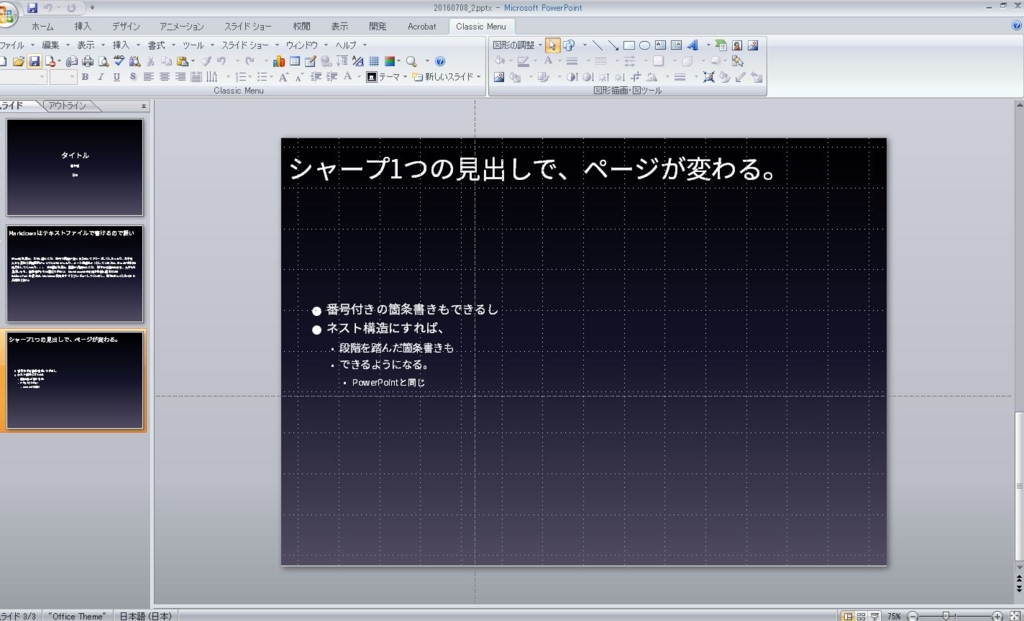Align text left
1024x621 pixels.
(x=149, y=77)
